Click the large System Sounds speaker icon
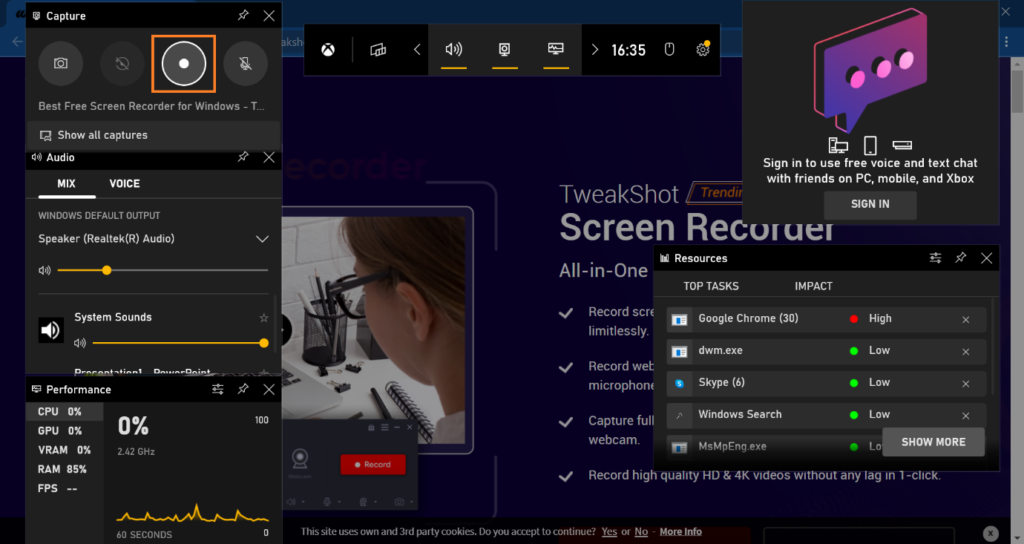The height and width of the screenshot is (544, 1024). (50, 330)
